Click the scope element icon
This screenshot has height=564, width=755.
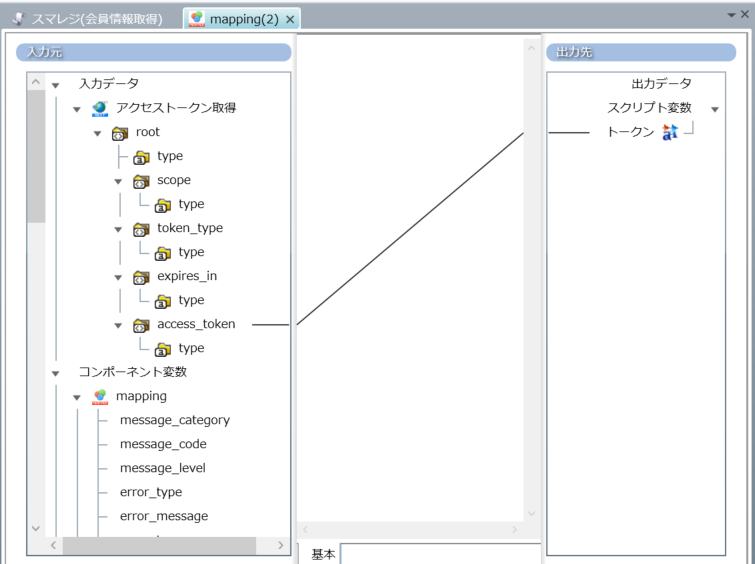pyautogui.click(x=141, y=181)
